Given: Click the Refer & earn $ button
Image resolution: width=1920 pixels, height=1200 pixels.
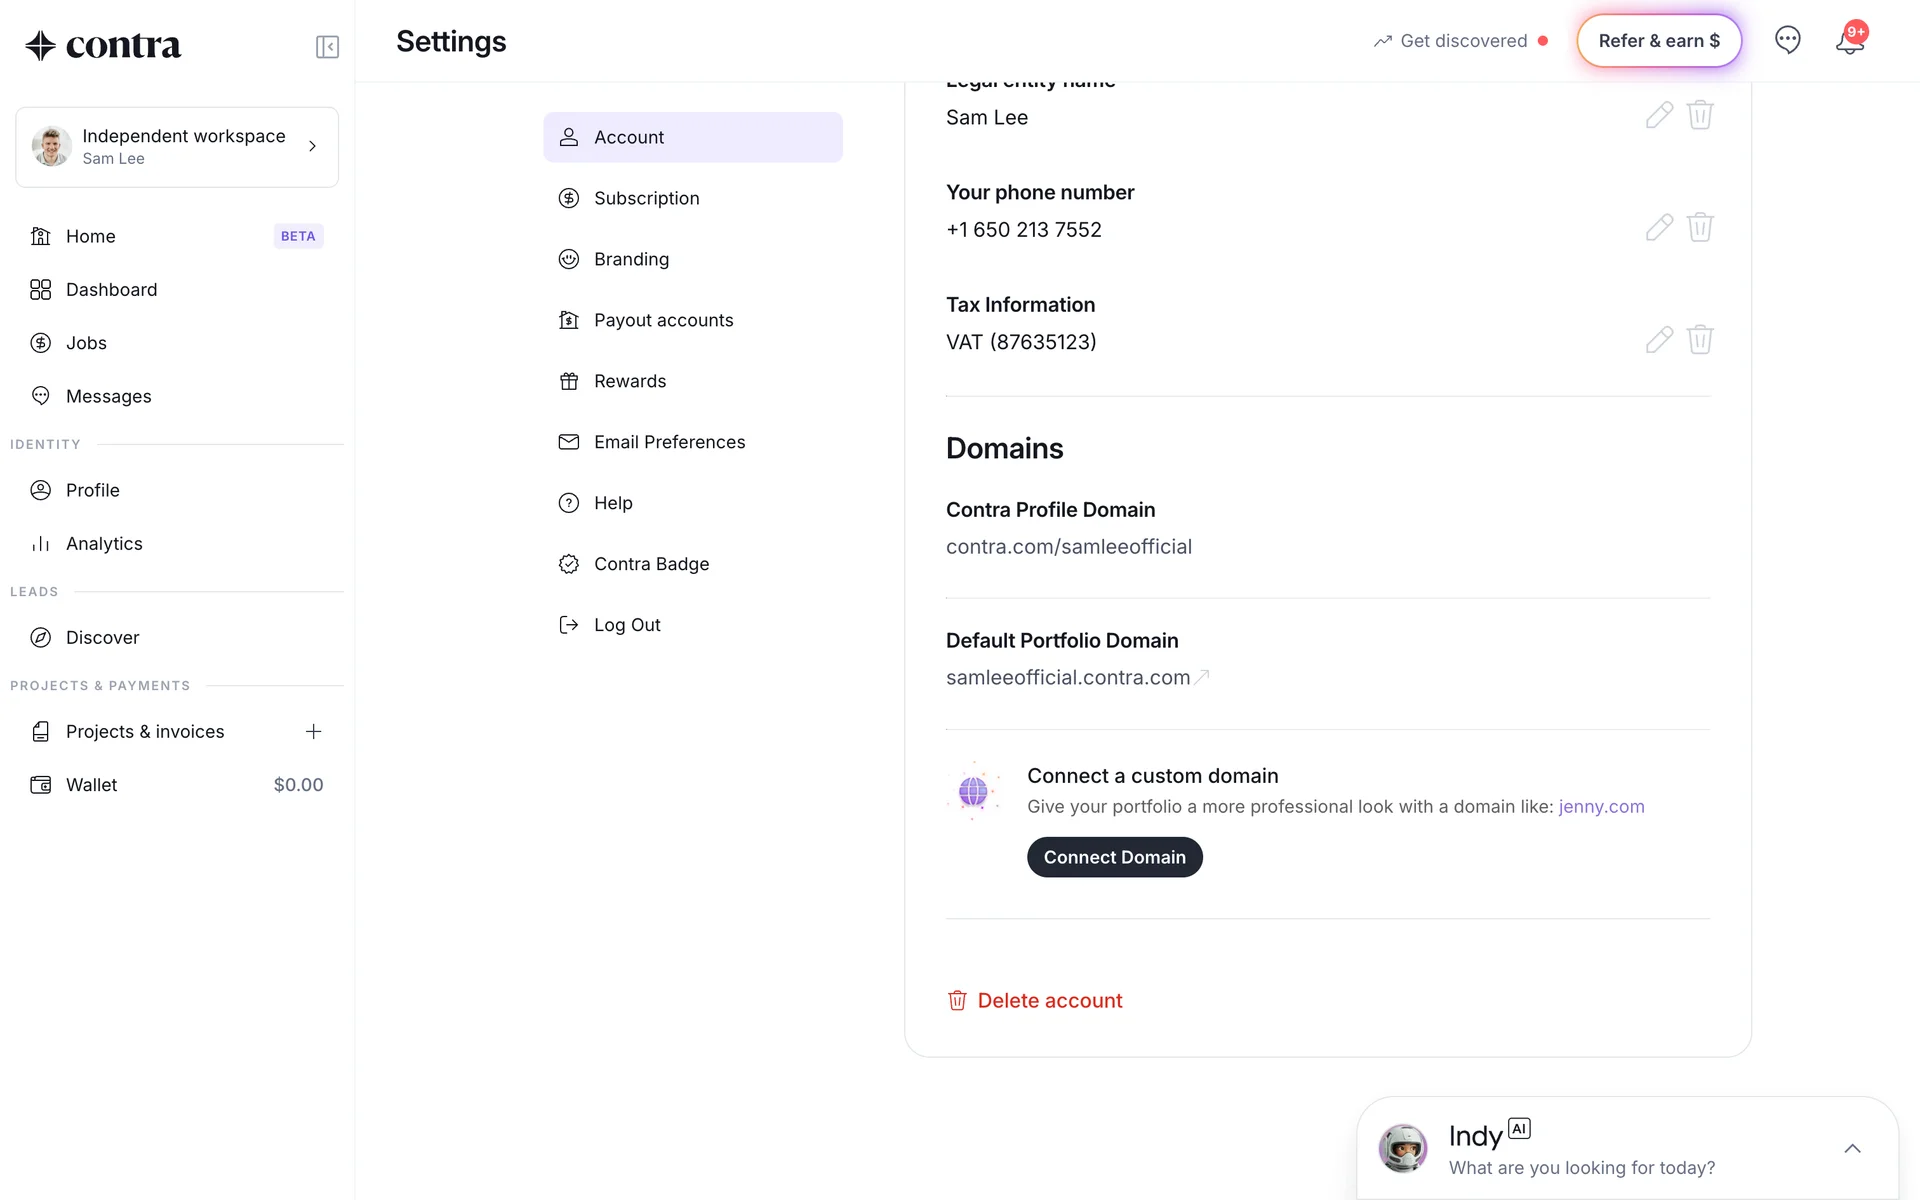Looking at the screenshot, I should [x=1658, y=41].
